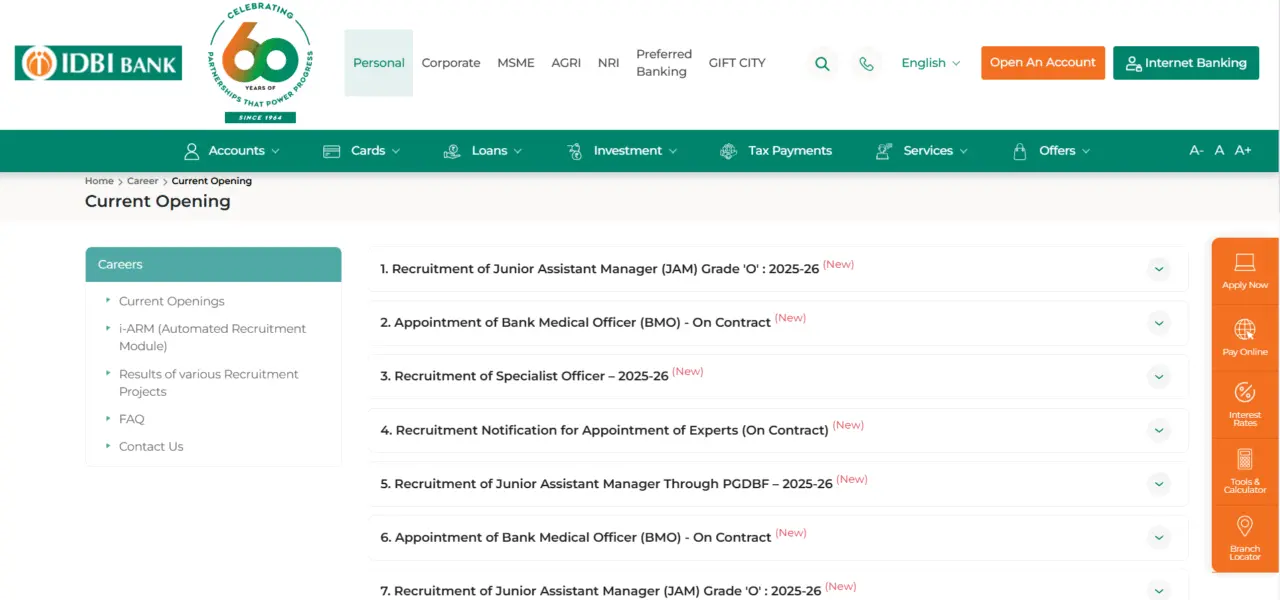
Task: Click 'Recruitment of Specialist Officer – 2025-26' text
Action: [x=531, y=377]
